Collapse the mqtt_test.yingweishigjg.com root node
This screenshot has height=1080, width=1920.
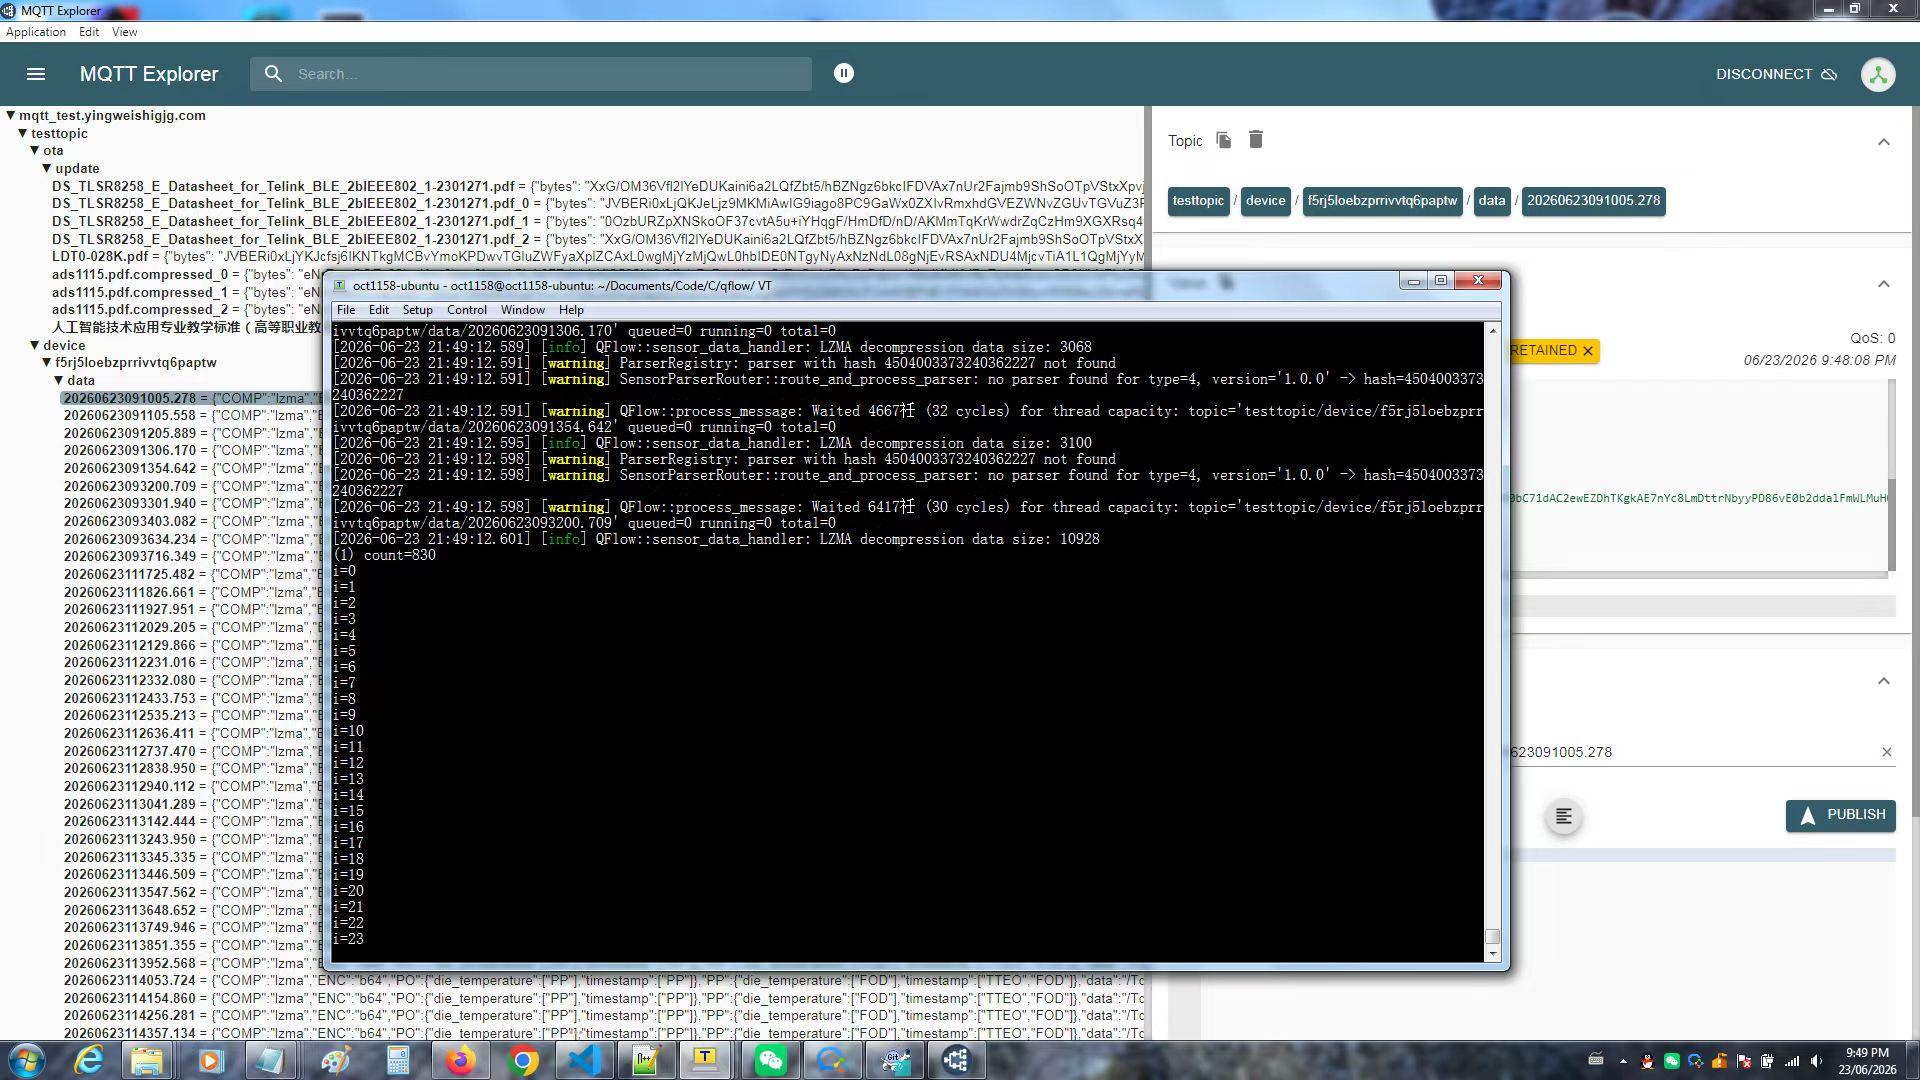click(x=11, y=116)
